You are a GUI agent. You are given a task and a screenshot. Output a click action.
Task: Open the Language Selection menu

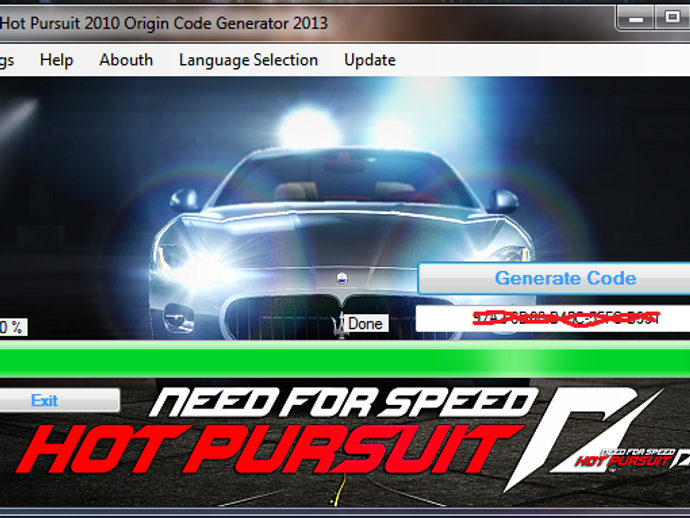point(248,60)
